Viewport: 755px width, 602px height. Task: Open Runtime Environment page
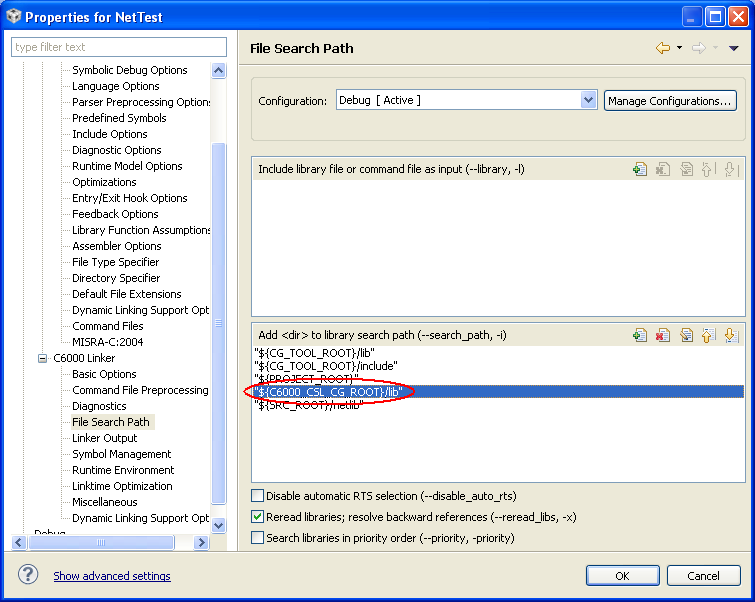tap(123, 470)
